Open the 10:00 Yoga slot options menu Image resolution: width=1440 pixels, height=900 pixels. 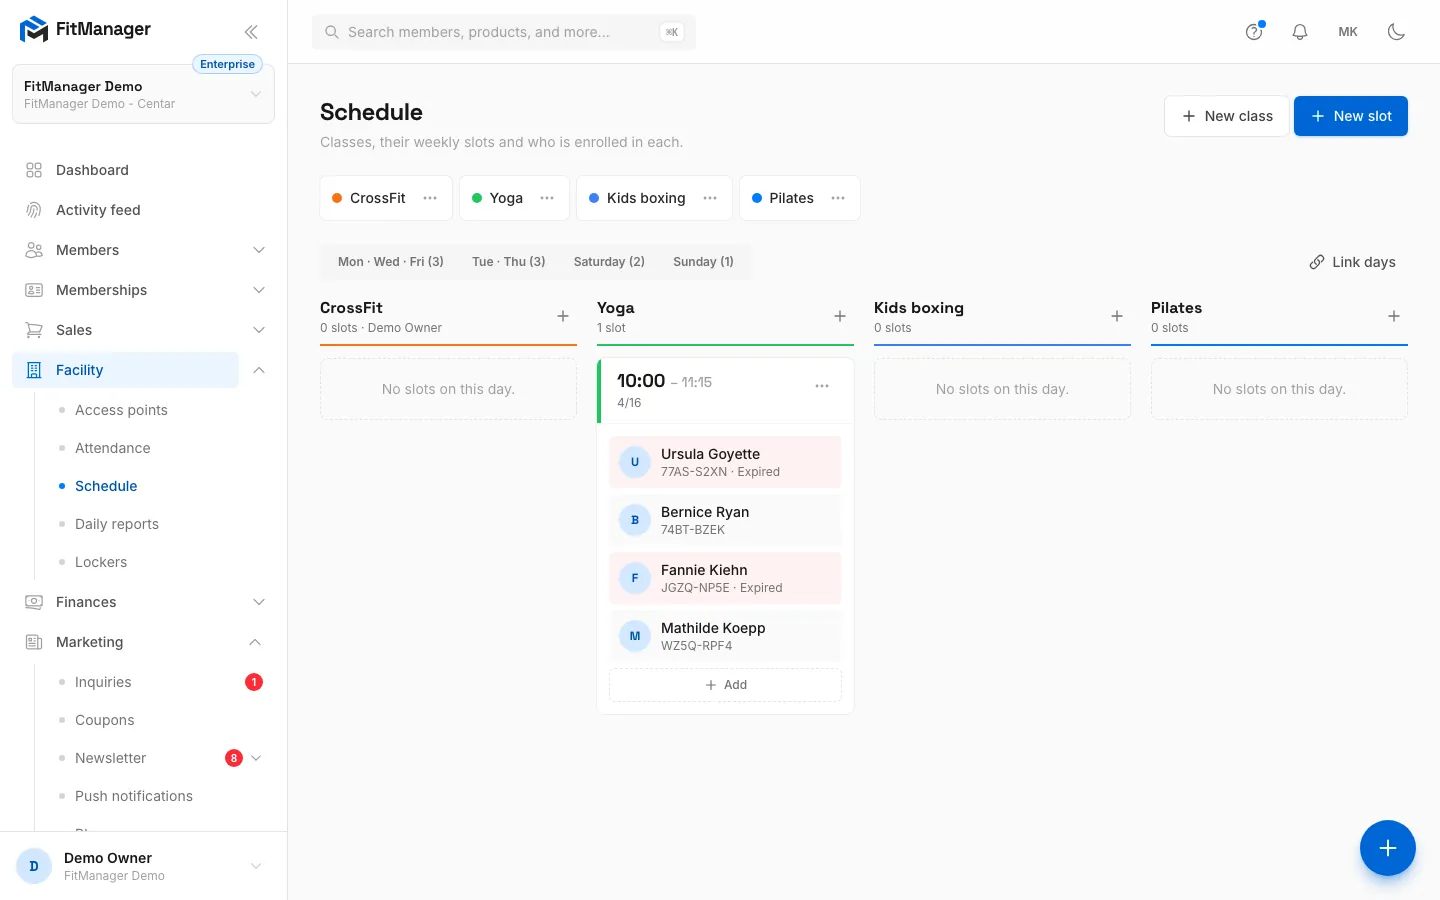(822, 386)
